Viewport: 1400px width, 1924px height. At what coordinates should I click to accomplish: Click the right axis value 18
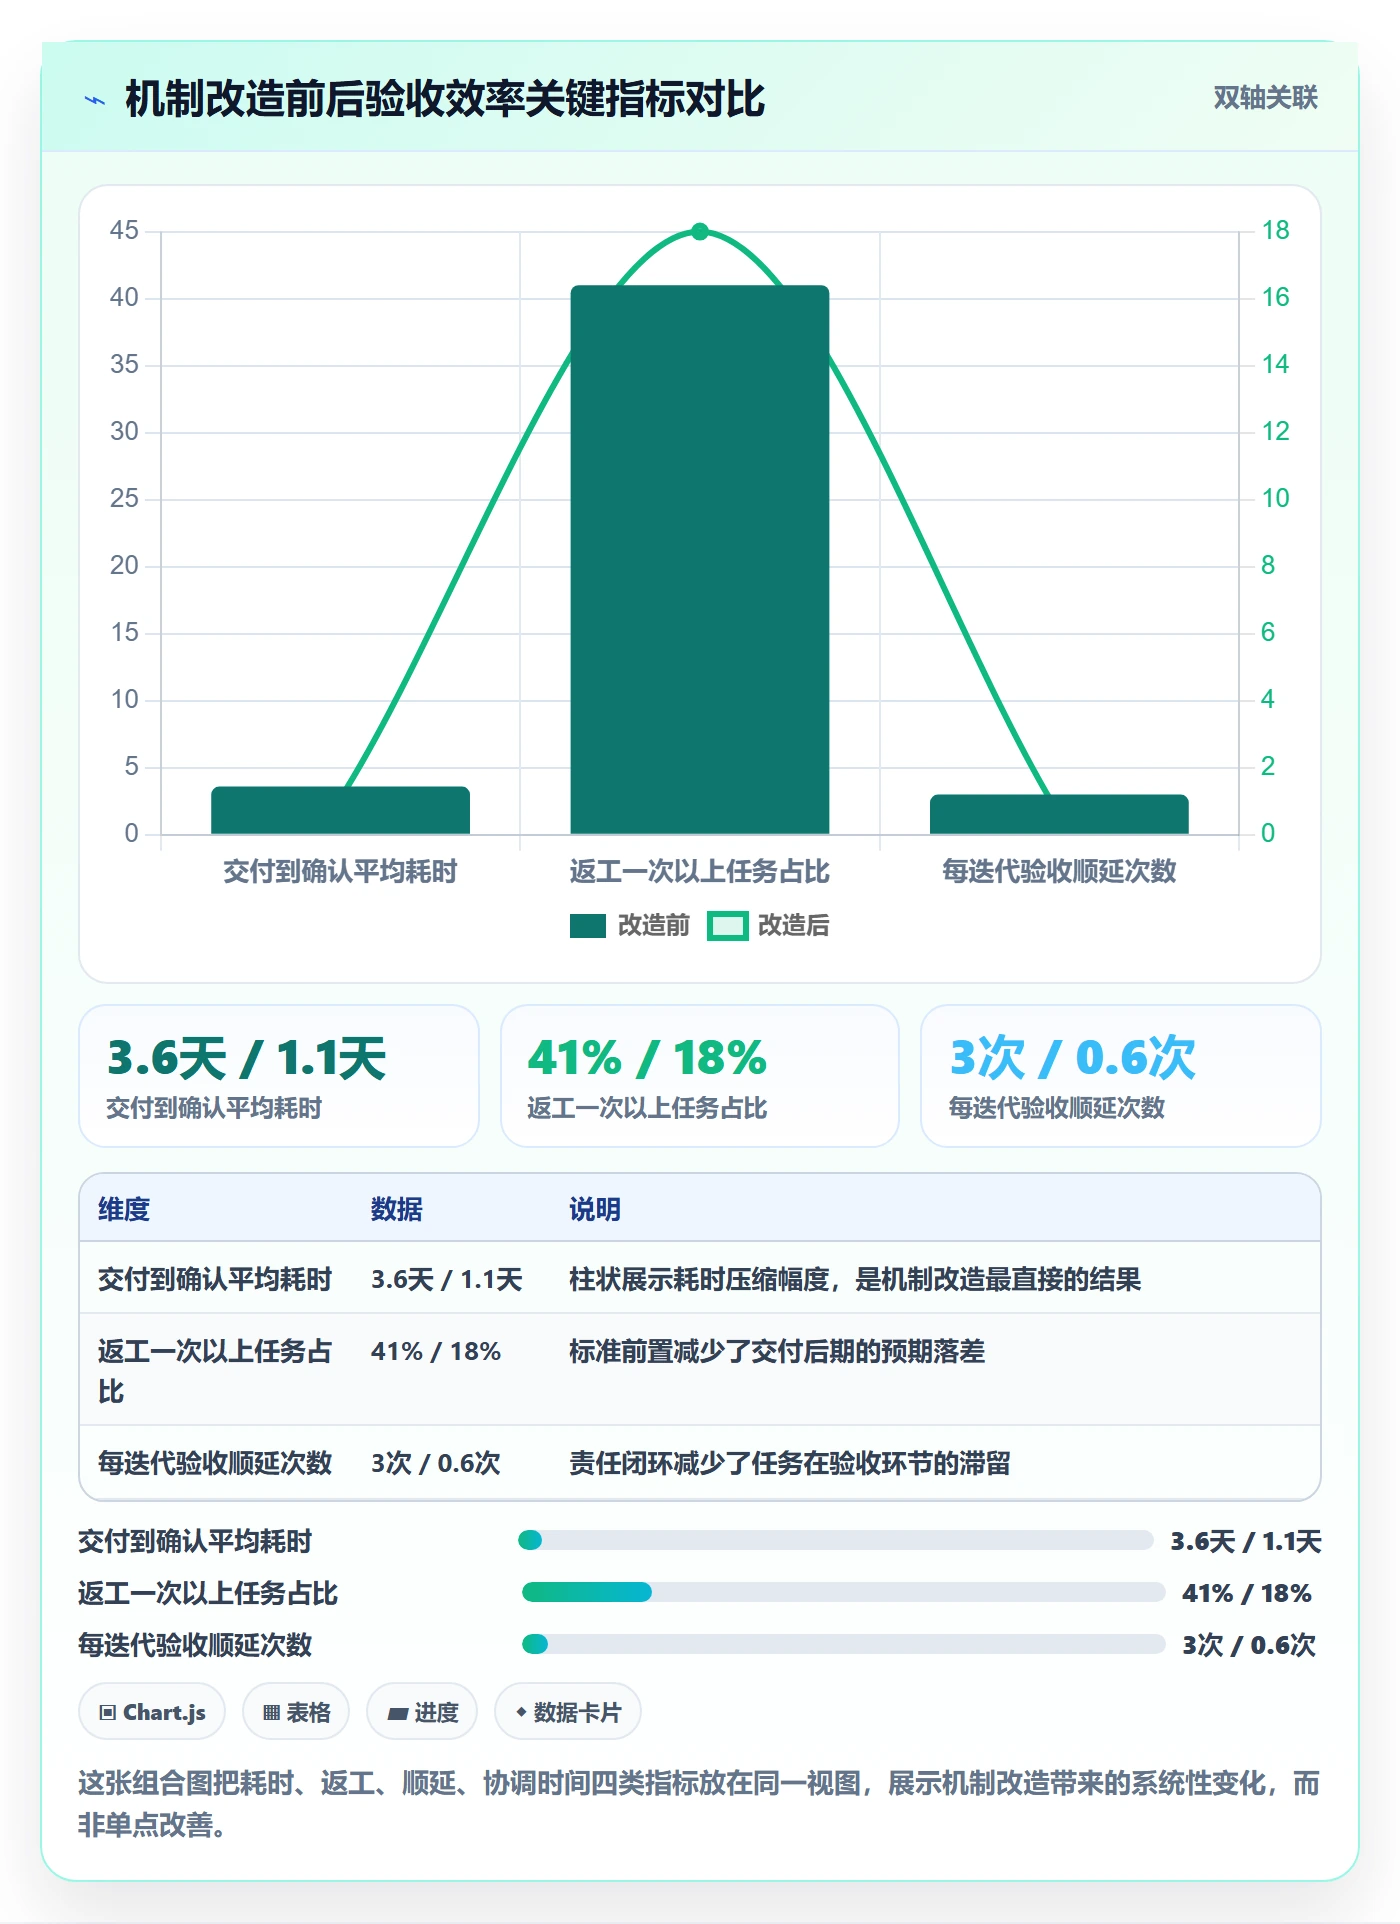(x=1275, y=231)
